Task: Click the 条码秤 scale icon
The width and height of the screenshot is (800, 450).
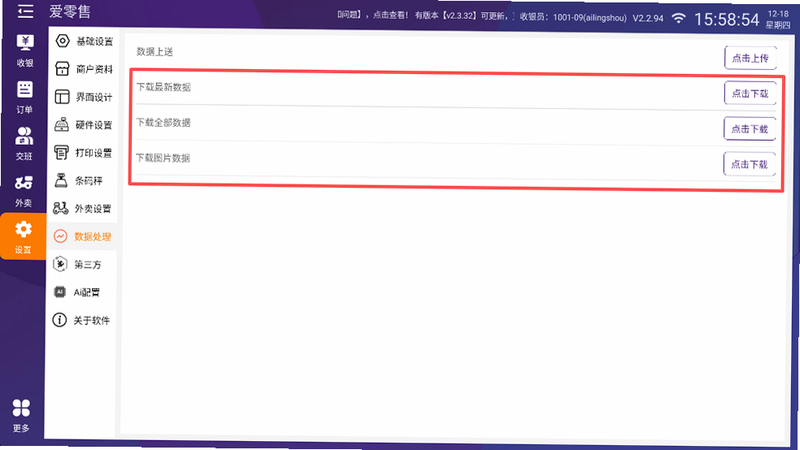Action: 61,180
